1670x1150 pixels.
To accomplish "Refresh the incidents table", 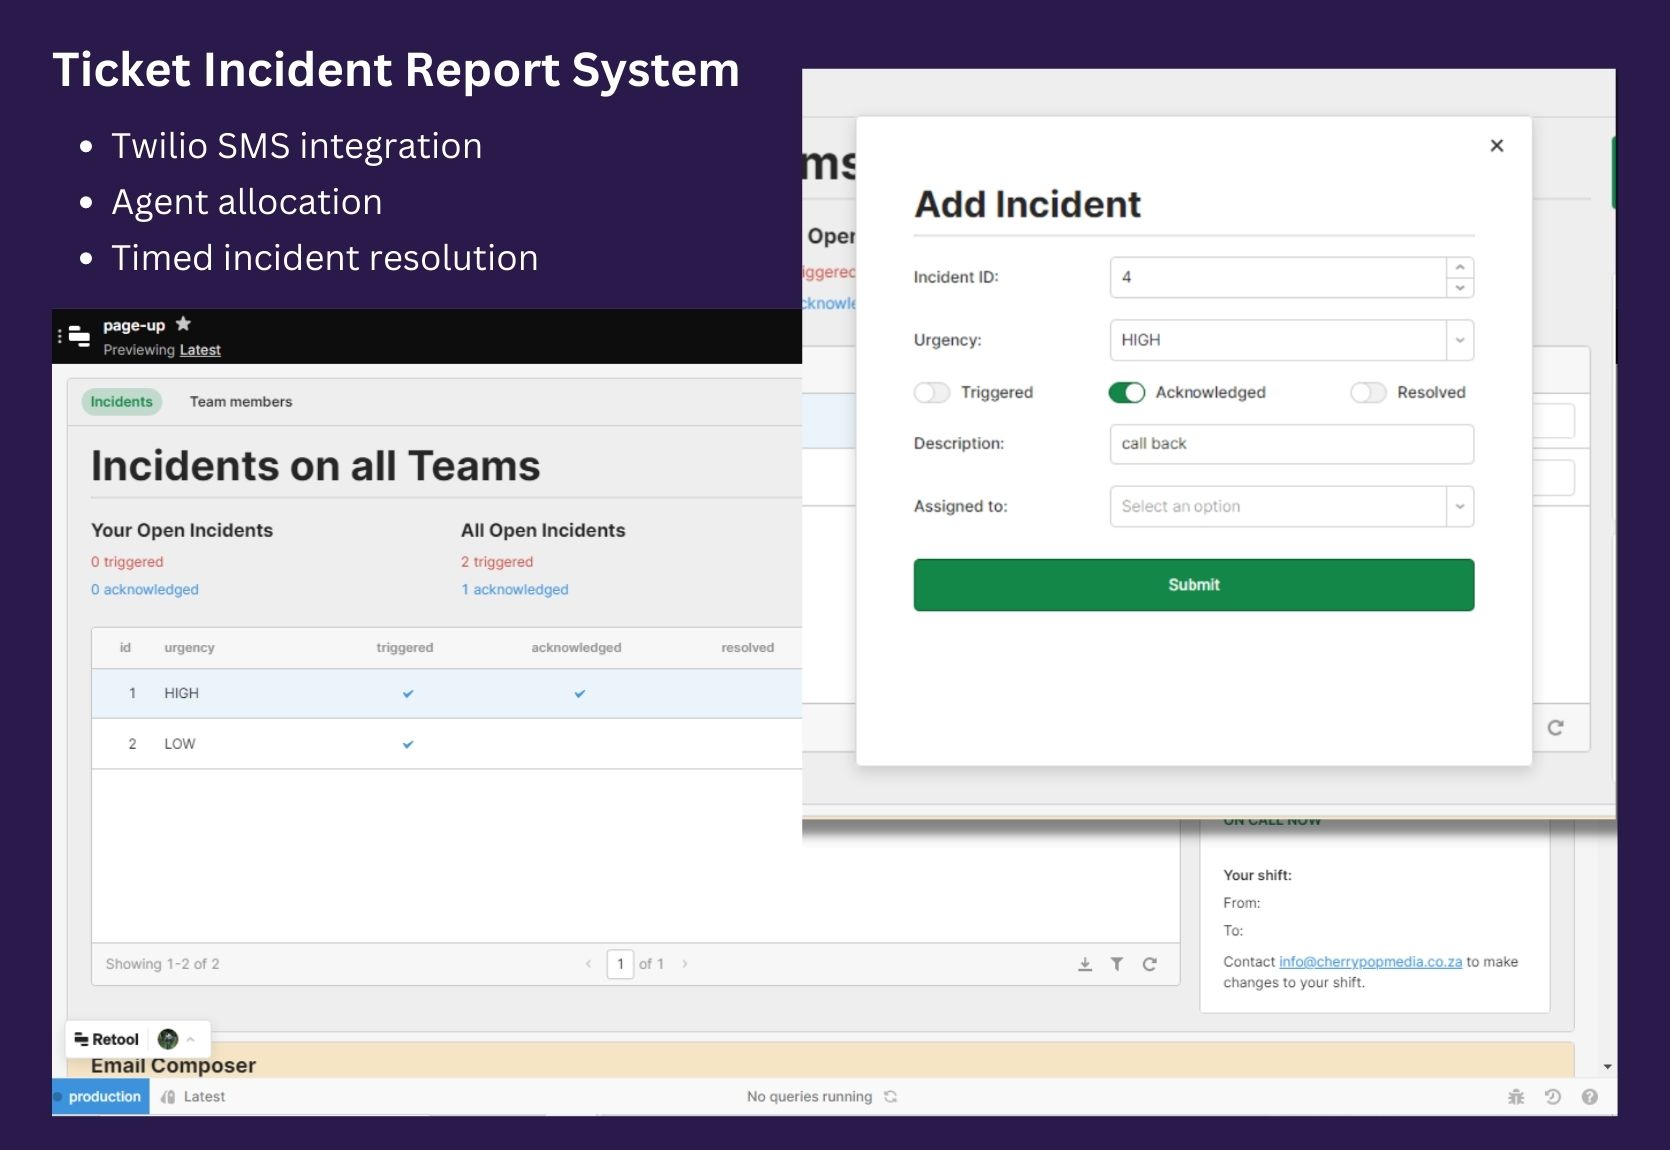I will pos(1150,964).
